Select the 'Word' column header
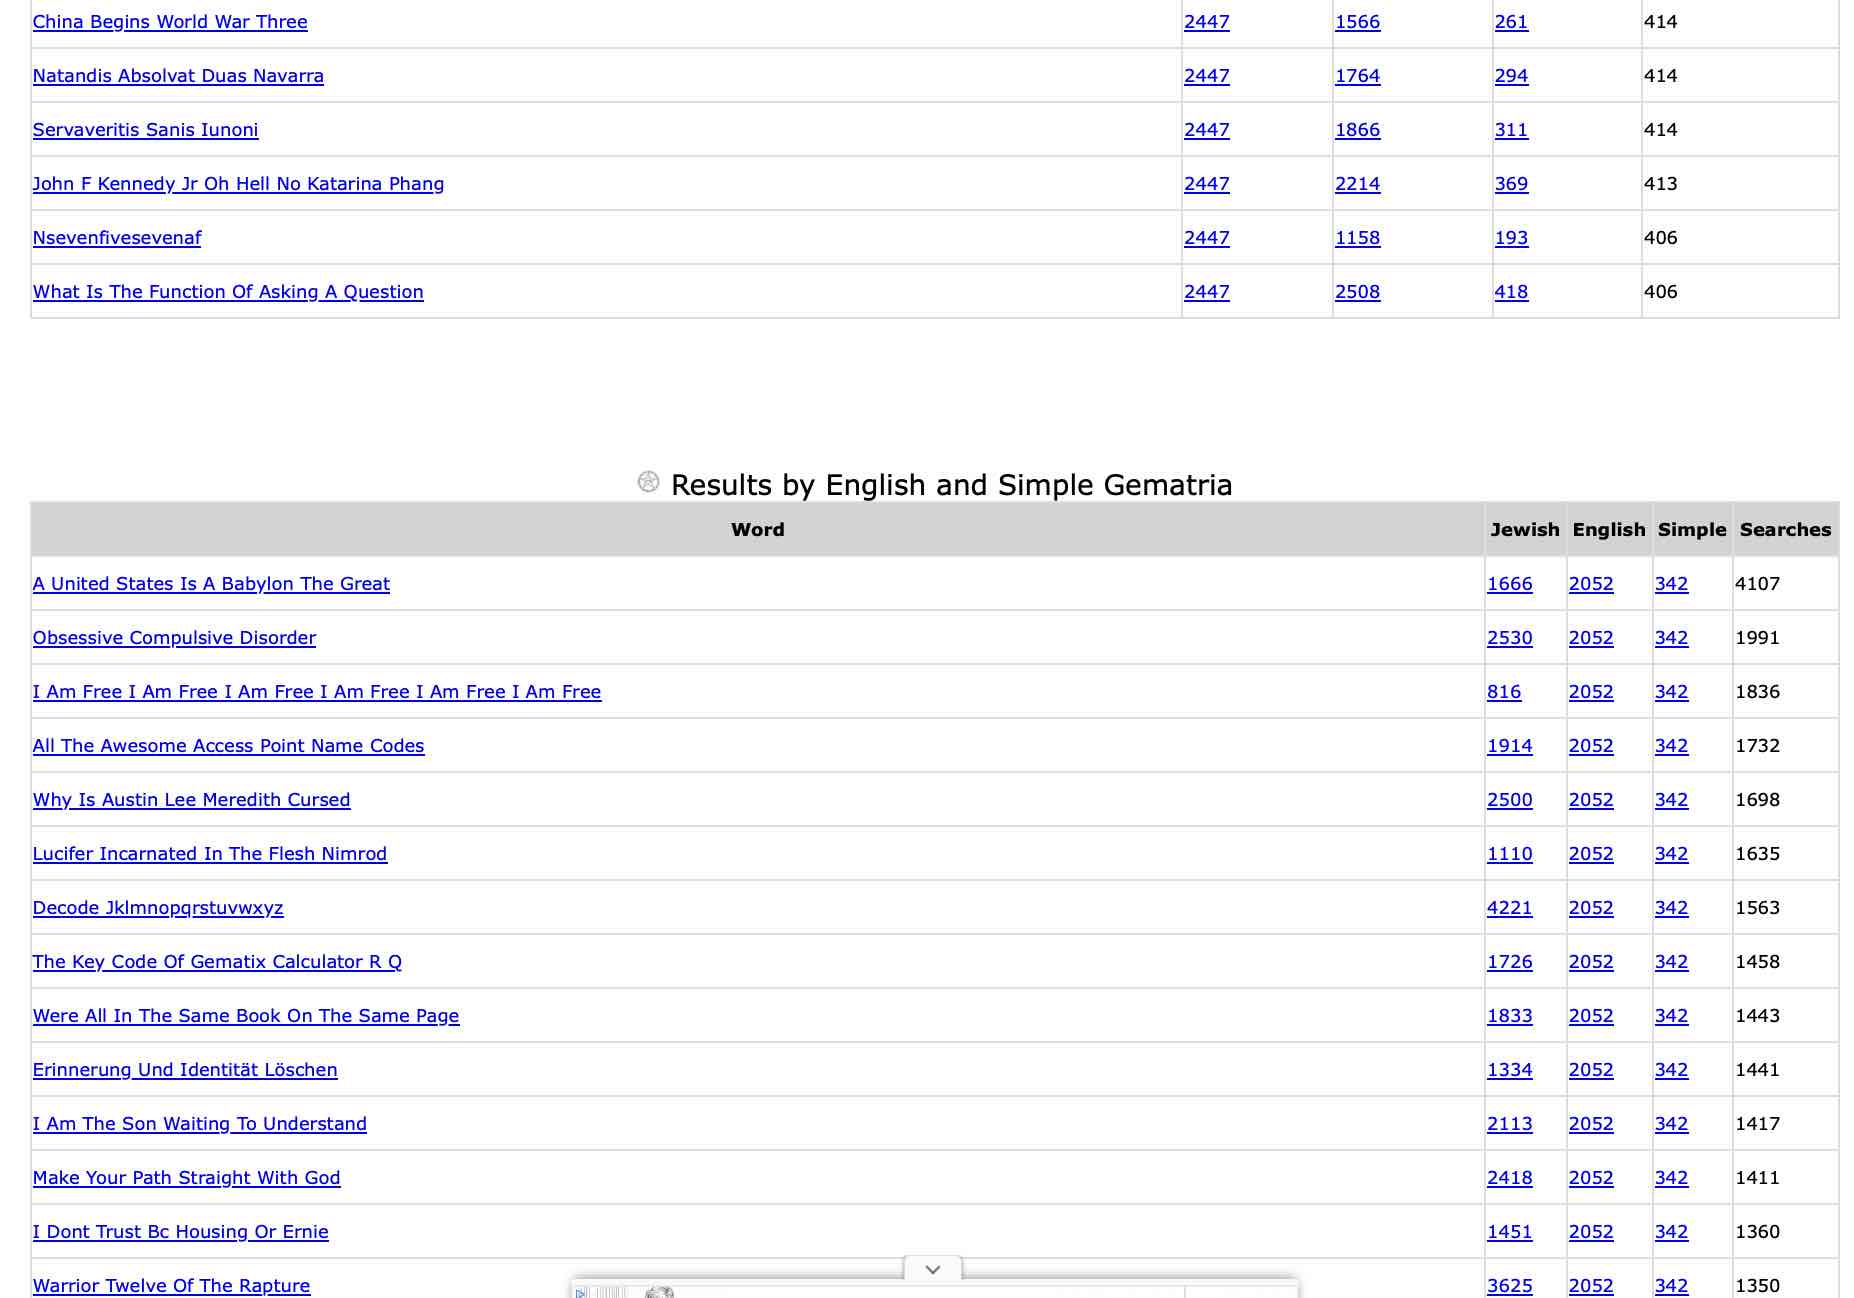This screenshot has height=1298, width=1854. coord(758,530)
